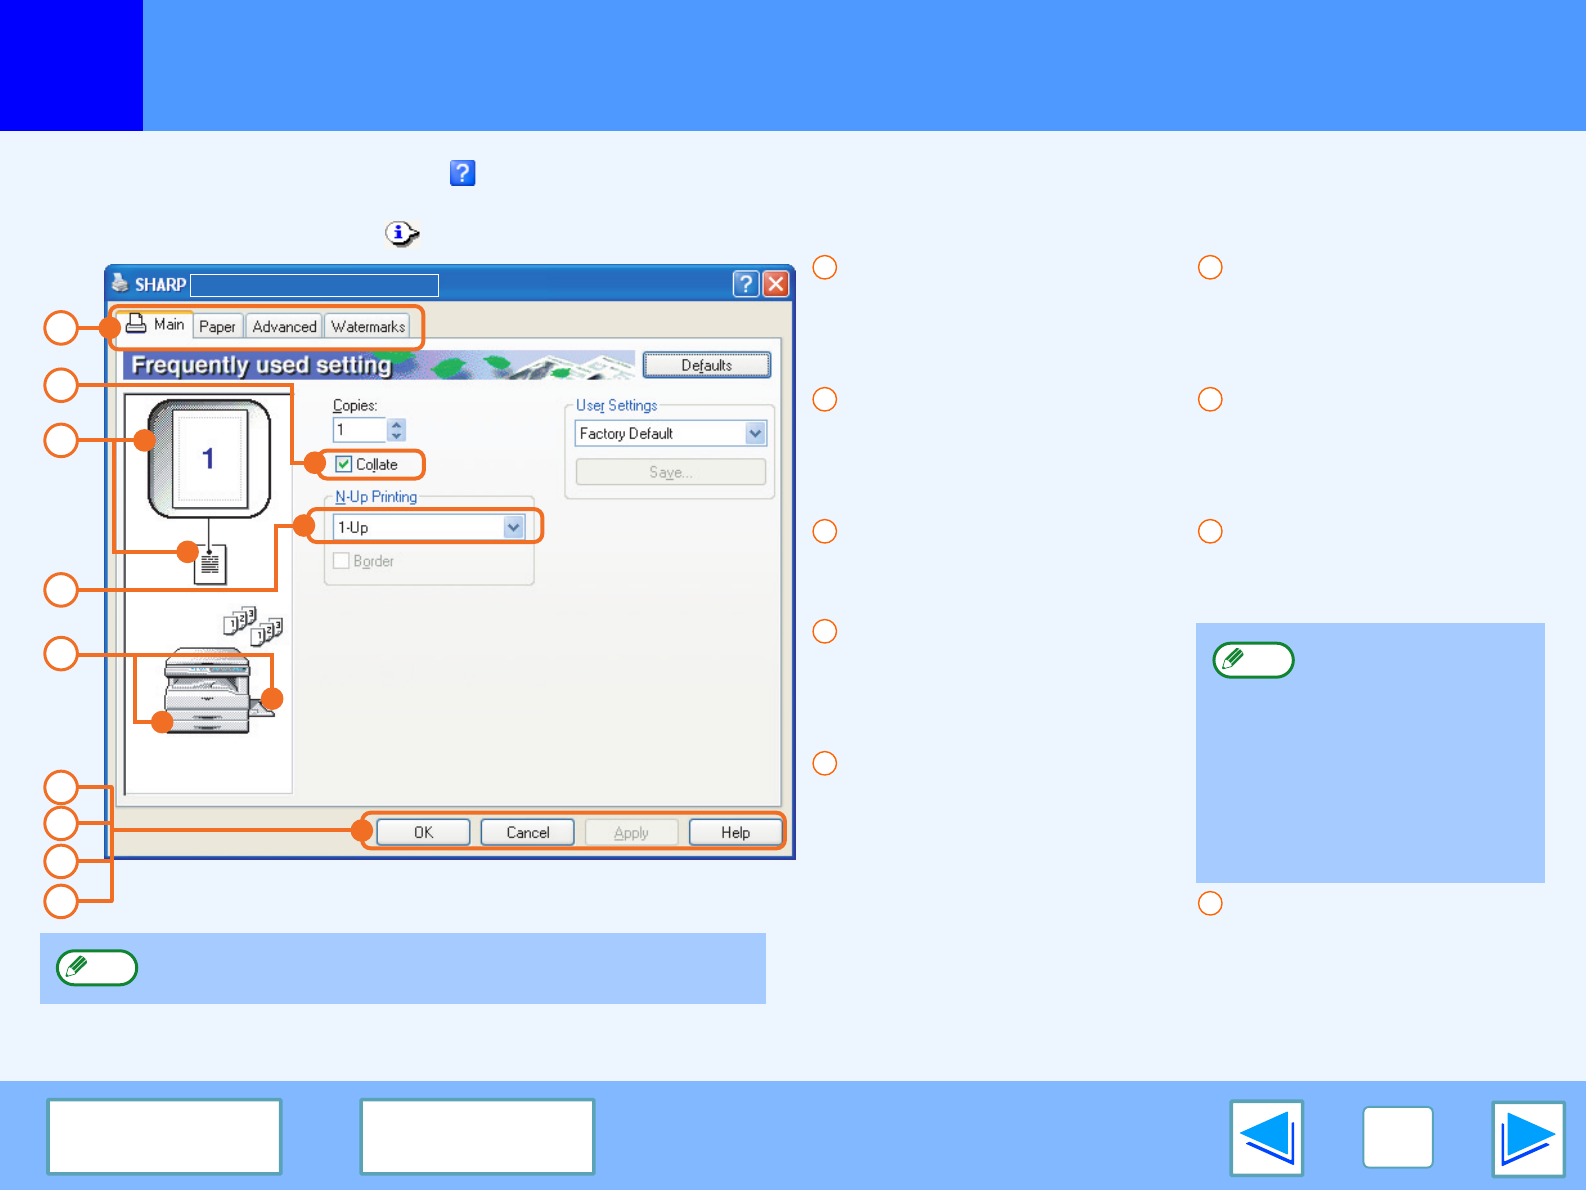Switch to the Paper tab
Viewport: 1586px width, 1190px height.
[217, 327]
